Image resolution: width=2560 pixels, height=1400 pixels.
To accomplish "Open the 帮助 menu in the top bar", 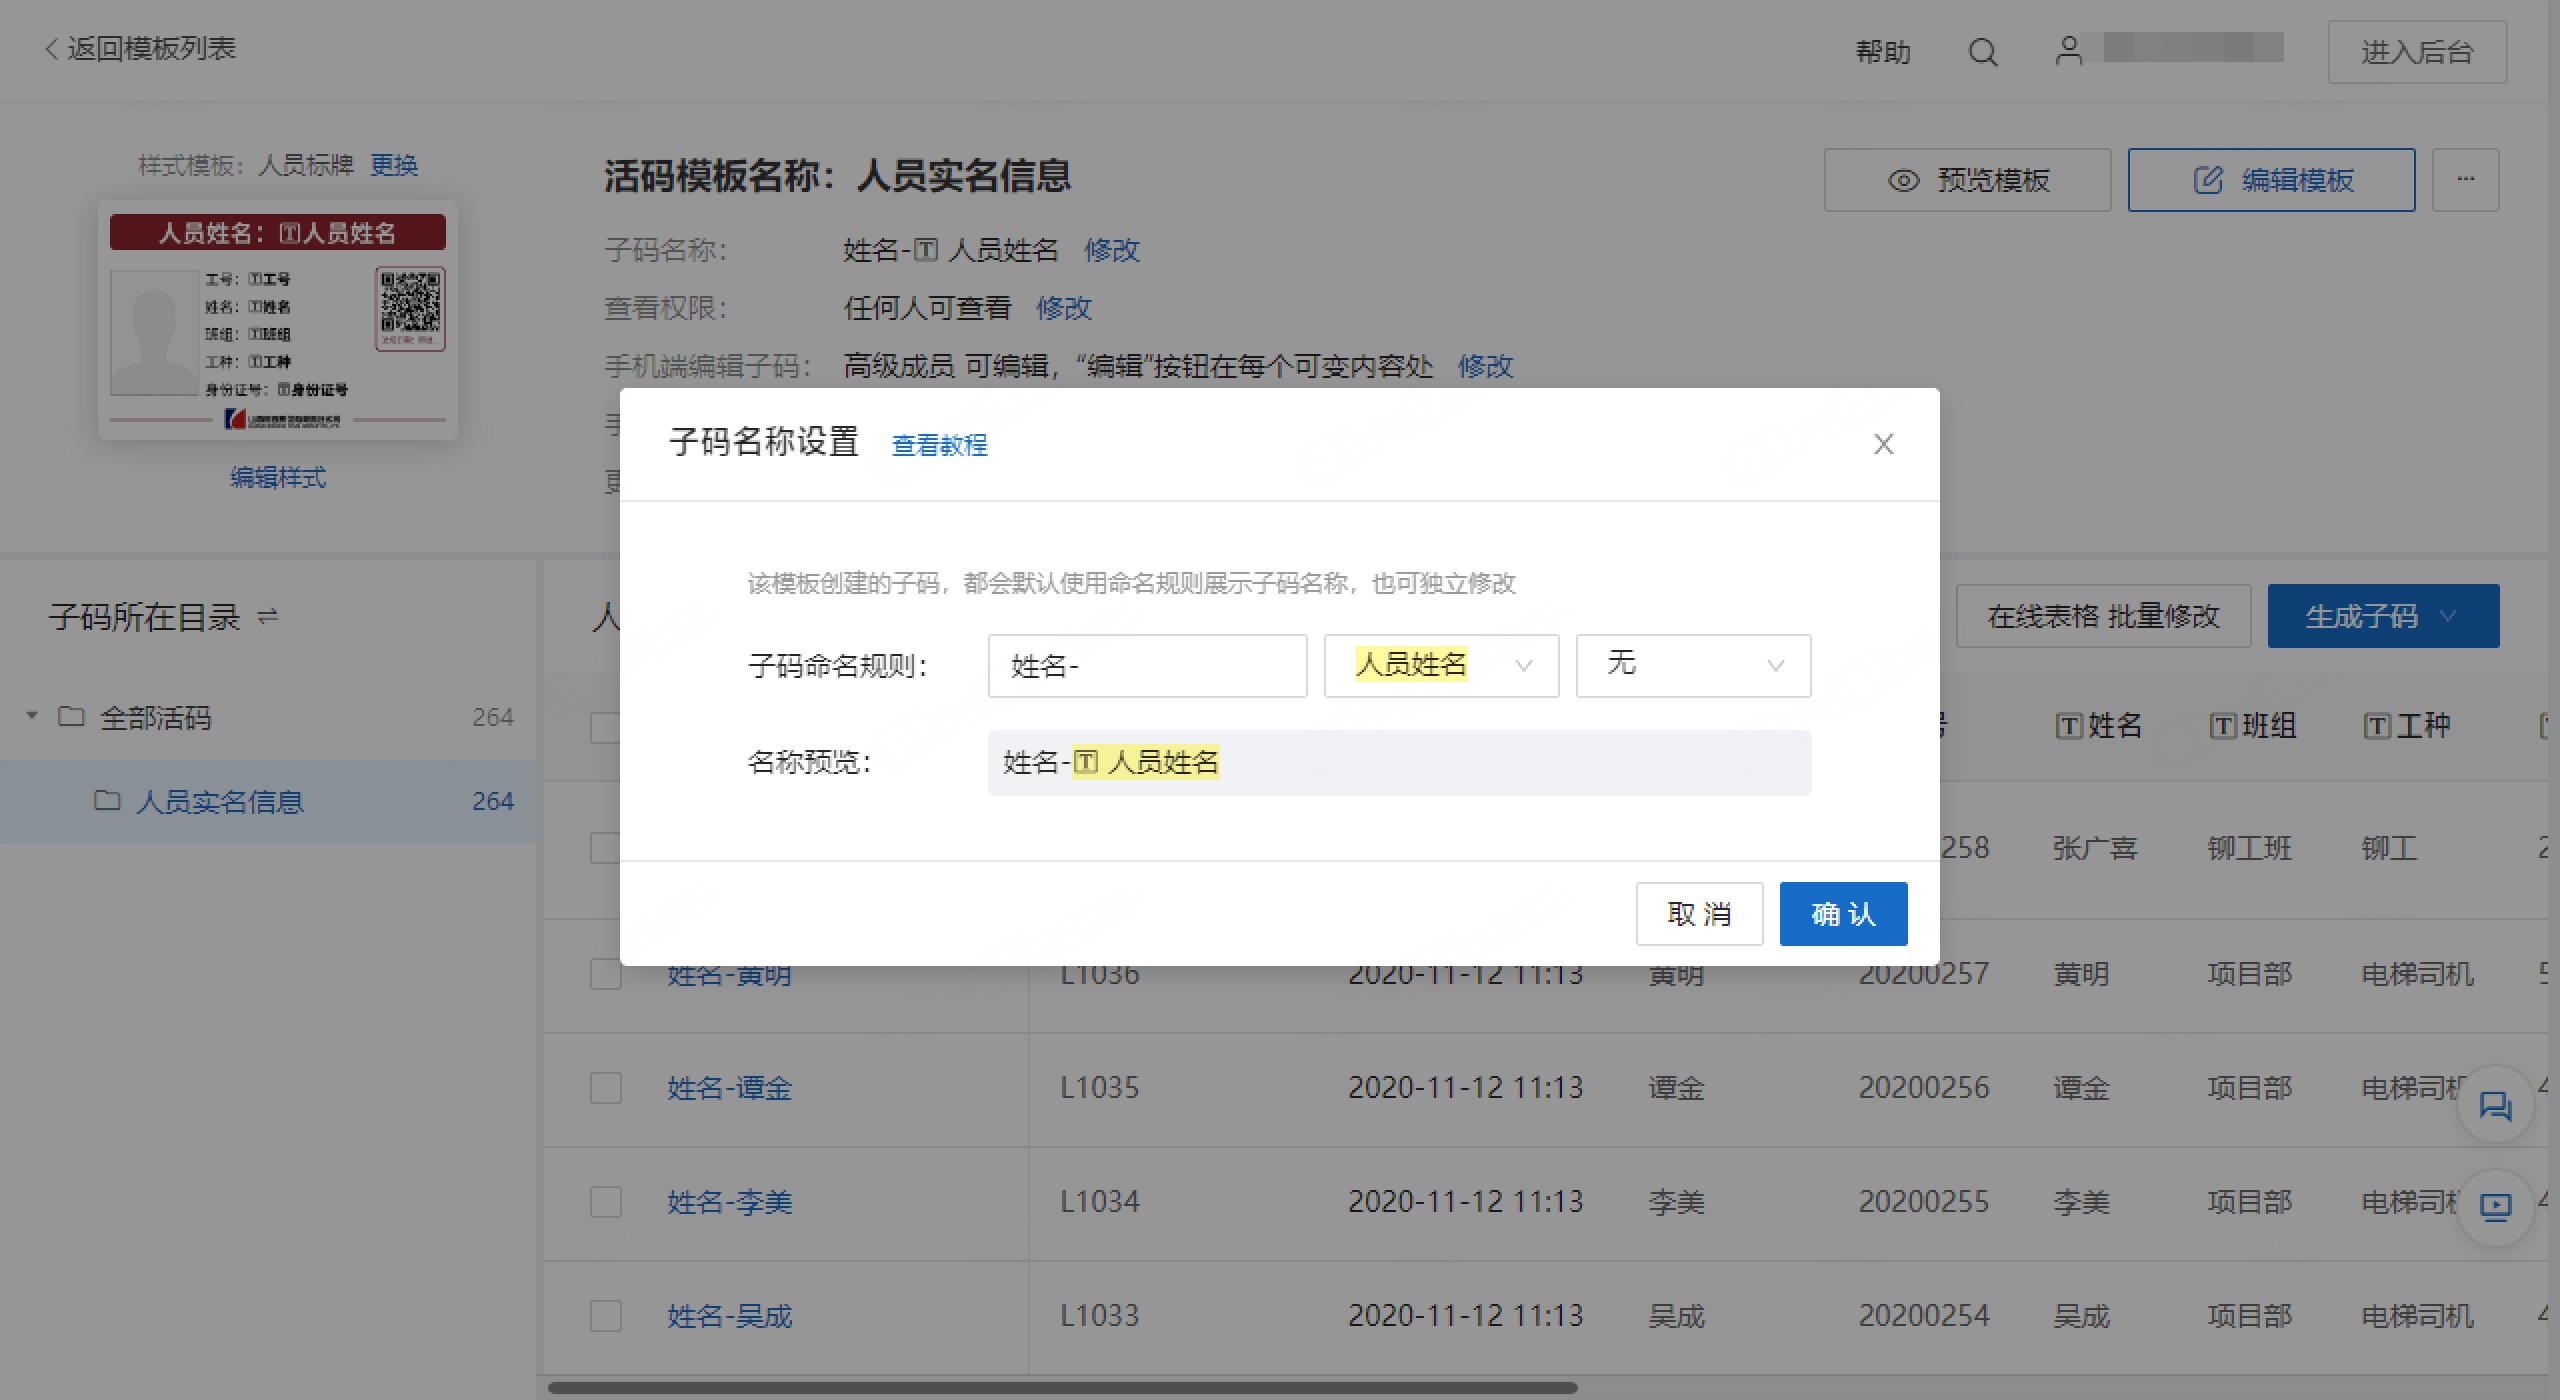I will click(x=1884, y=51).
